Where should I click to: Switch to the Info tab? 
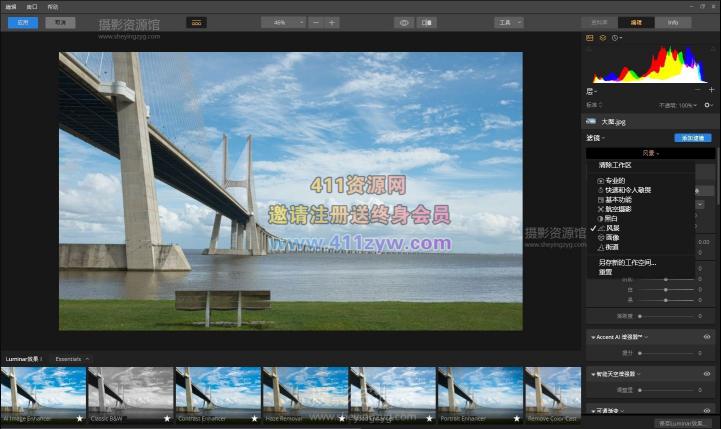(x=673, y=22)
